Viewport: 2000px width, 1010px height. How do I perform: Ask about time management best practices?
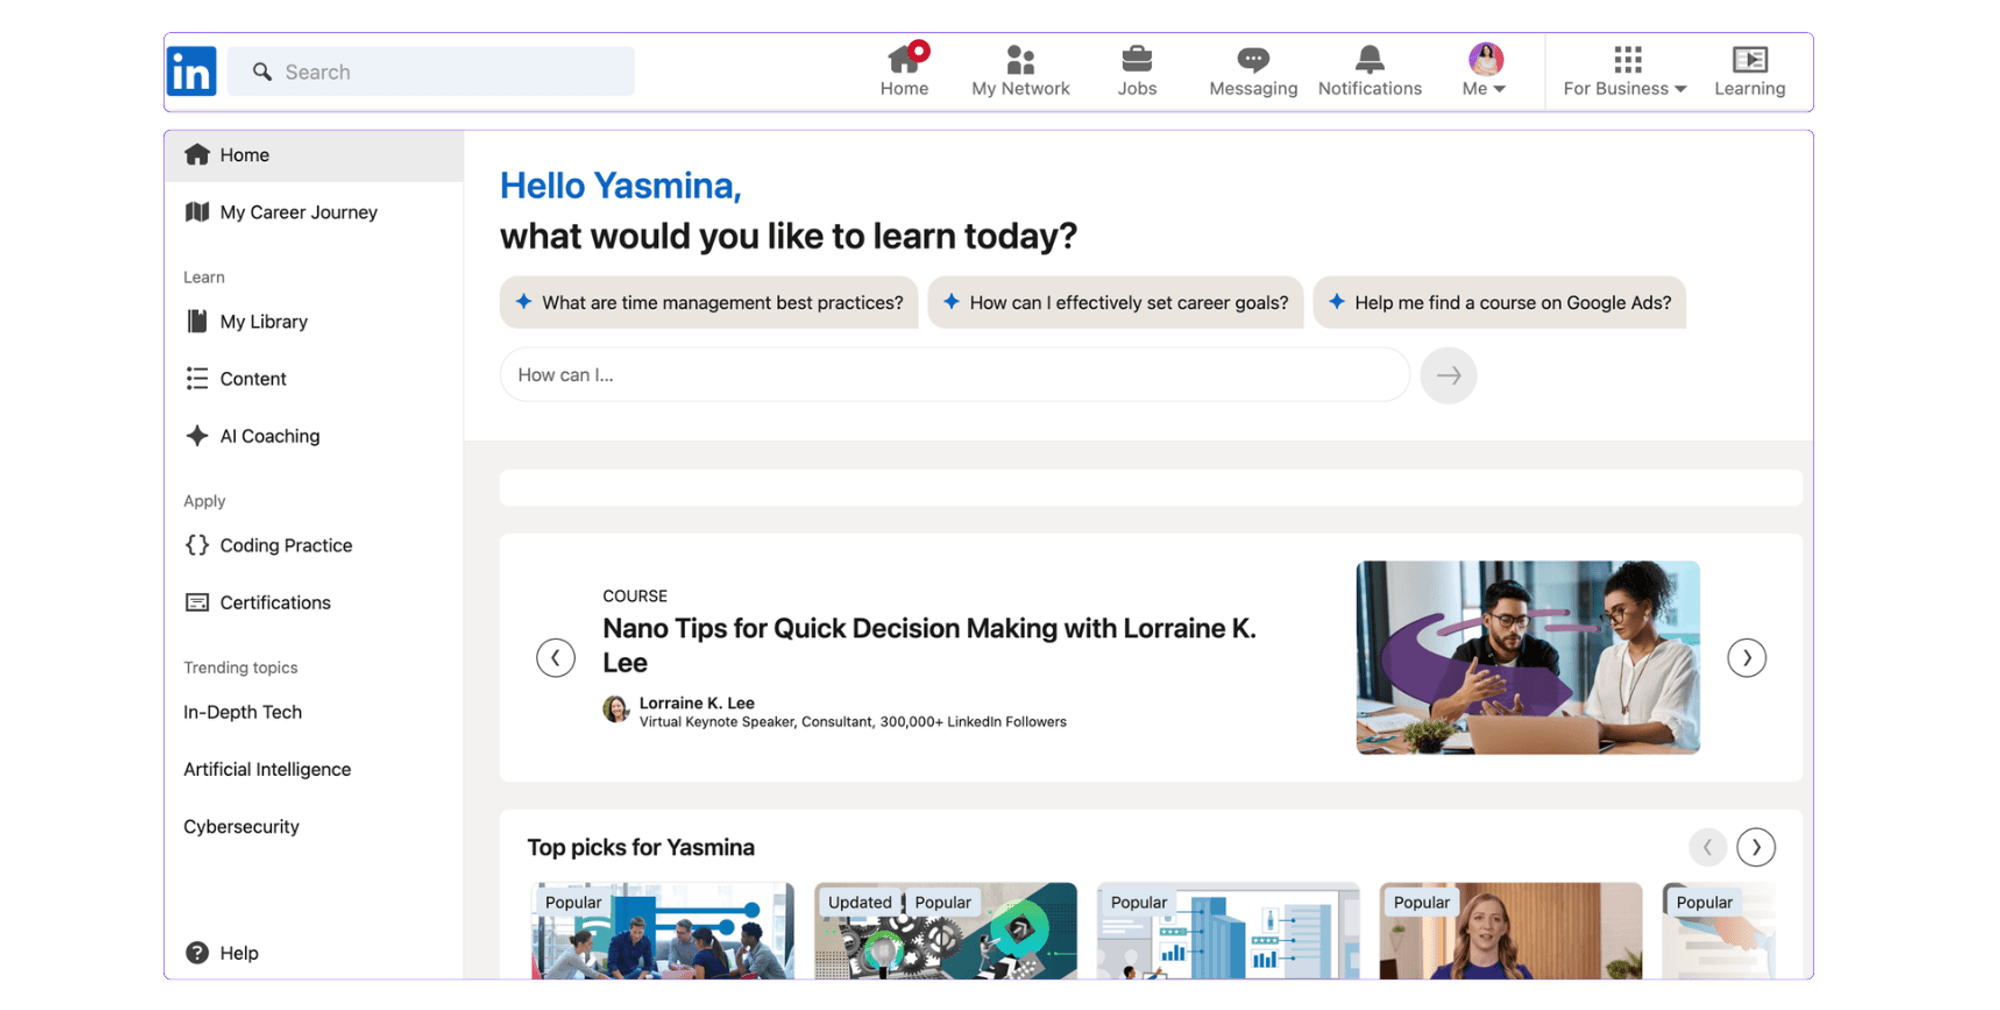click(709, 302)
